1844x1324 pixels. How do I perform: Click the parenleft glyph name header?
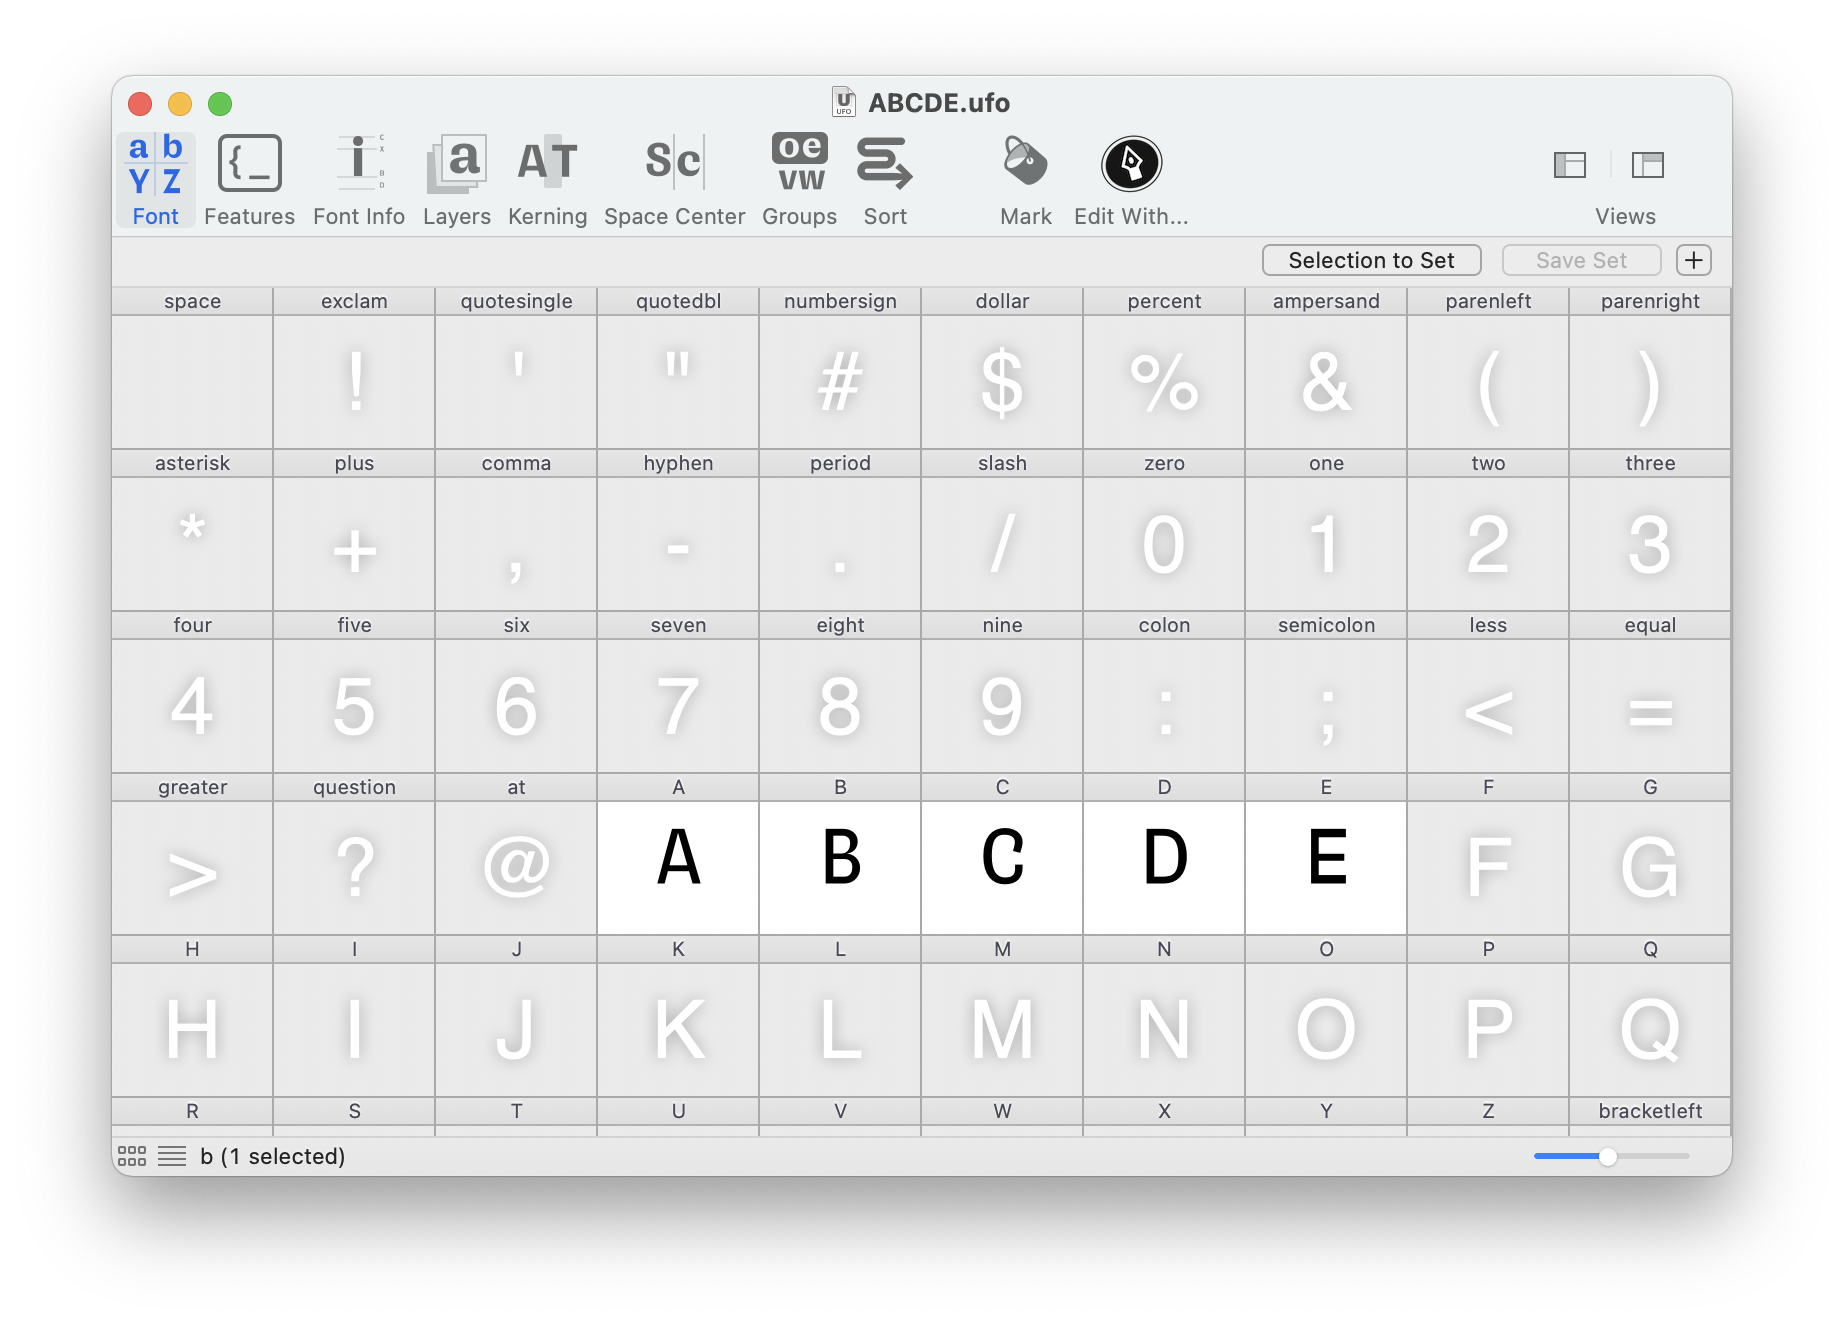tap(1488, 301)
